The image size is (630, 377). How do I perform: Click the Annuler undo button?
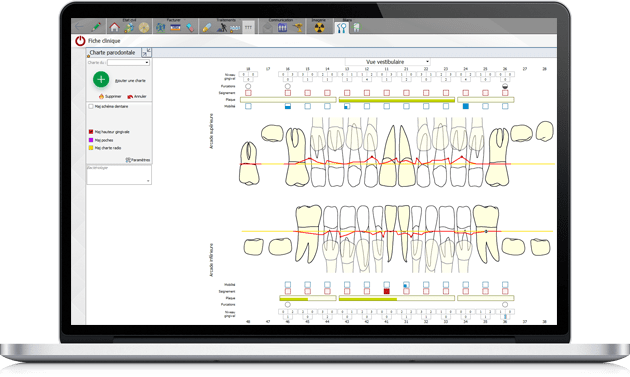pos(137,96)
